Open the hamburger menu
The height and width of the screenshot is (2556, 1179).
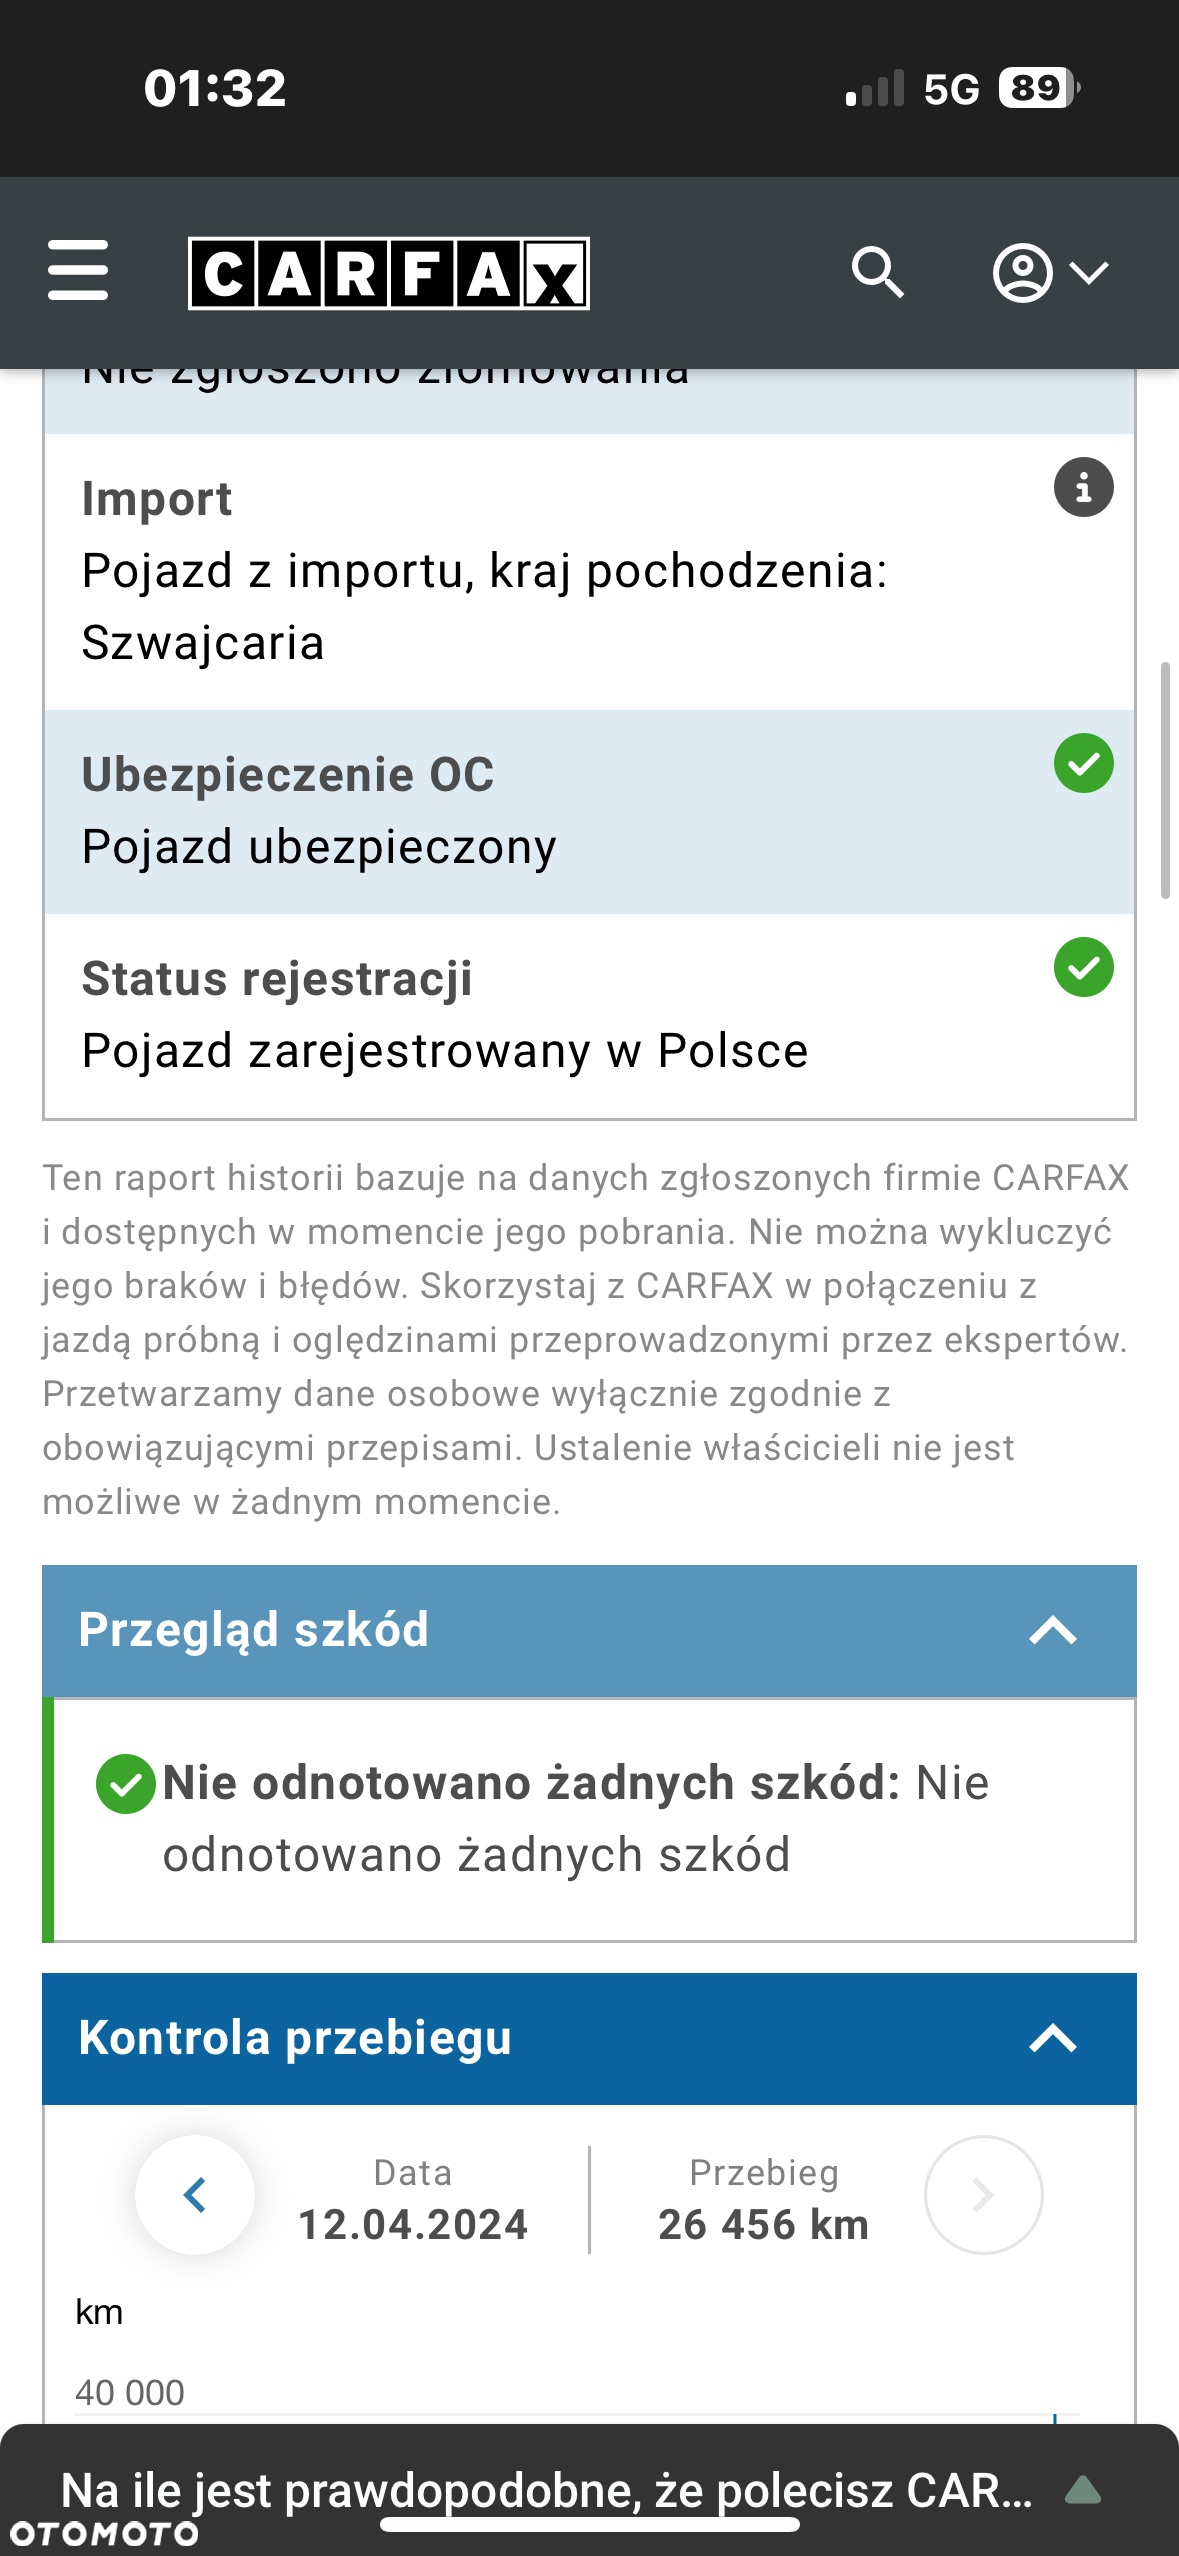78,270
